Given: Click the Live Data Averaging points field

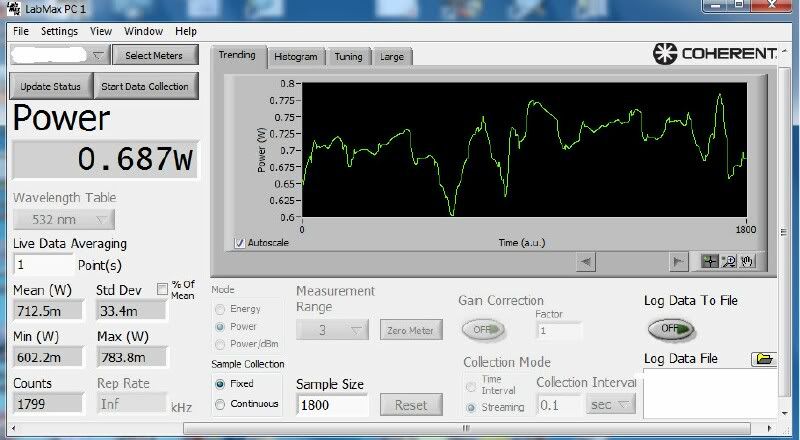Looking at the screenshot, I should [44, 264].
